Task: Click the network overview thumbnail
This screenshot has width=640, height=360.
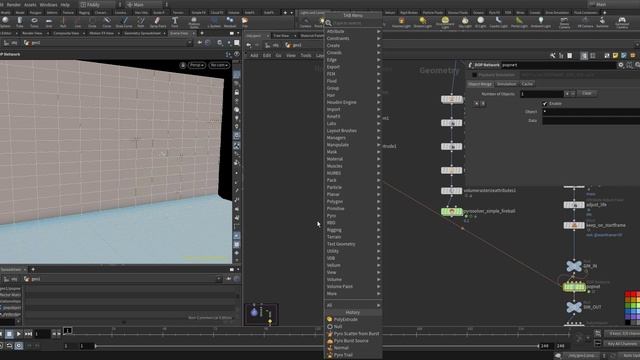Action: click(261, 314)
